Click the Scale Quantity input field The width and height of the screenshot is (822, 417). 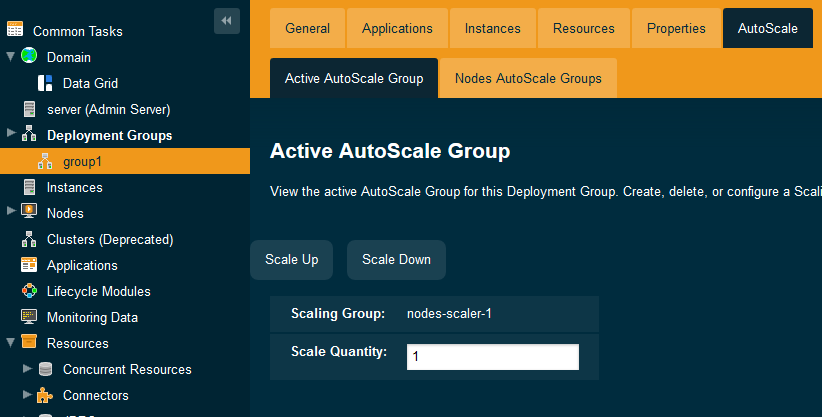coord(492,357)
